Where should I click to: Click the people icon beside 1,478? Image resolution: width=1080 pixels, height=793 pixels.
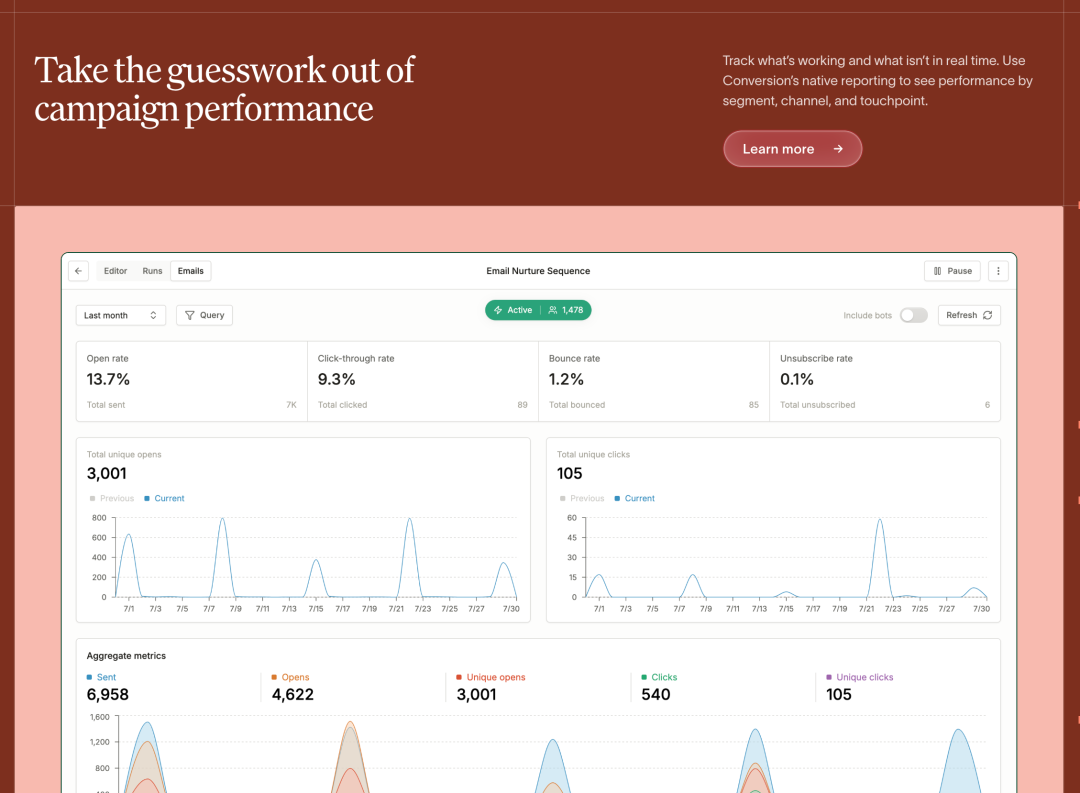[552, 310]
